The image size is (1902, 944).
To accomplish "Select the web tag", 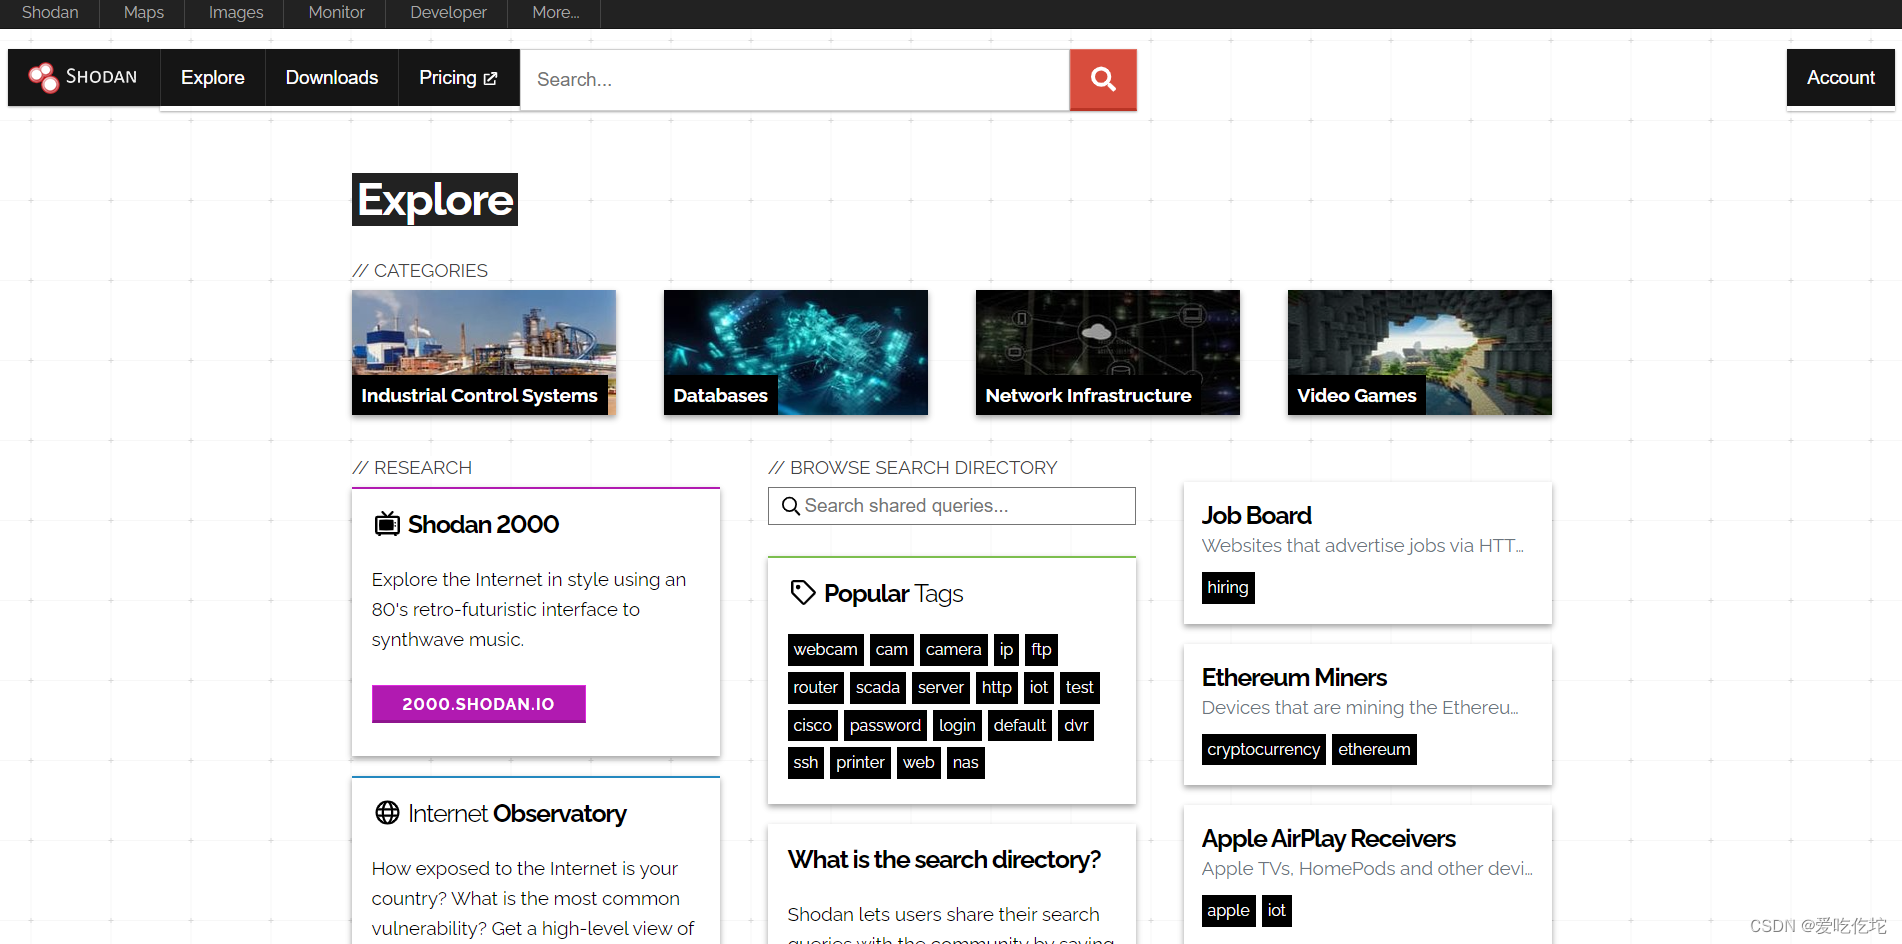I will coord(918,763).
